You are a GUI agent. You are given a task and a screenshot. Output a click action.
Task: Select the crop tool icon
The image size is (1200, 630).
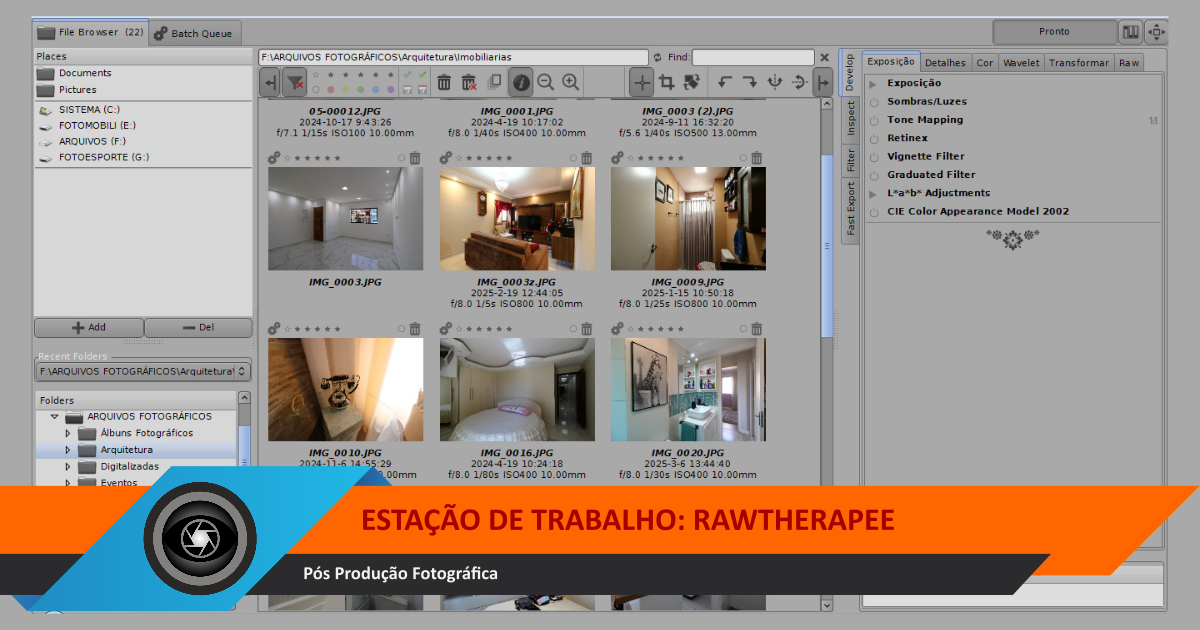tap(666, 83)
